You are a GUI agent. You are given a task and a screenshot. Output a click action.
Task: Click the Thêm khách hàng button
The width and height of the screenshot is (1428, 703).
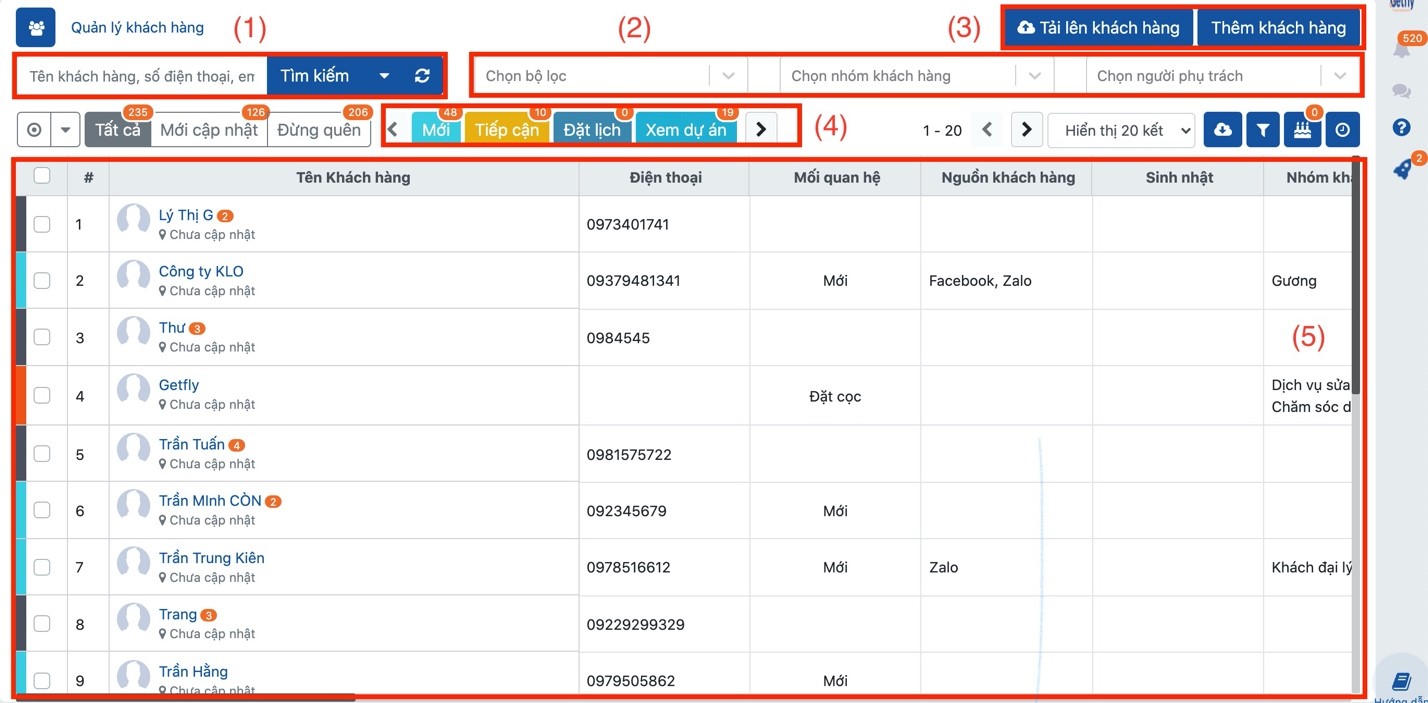(x=1278, y=28)
